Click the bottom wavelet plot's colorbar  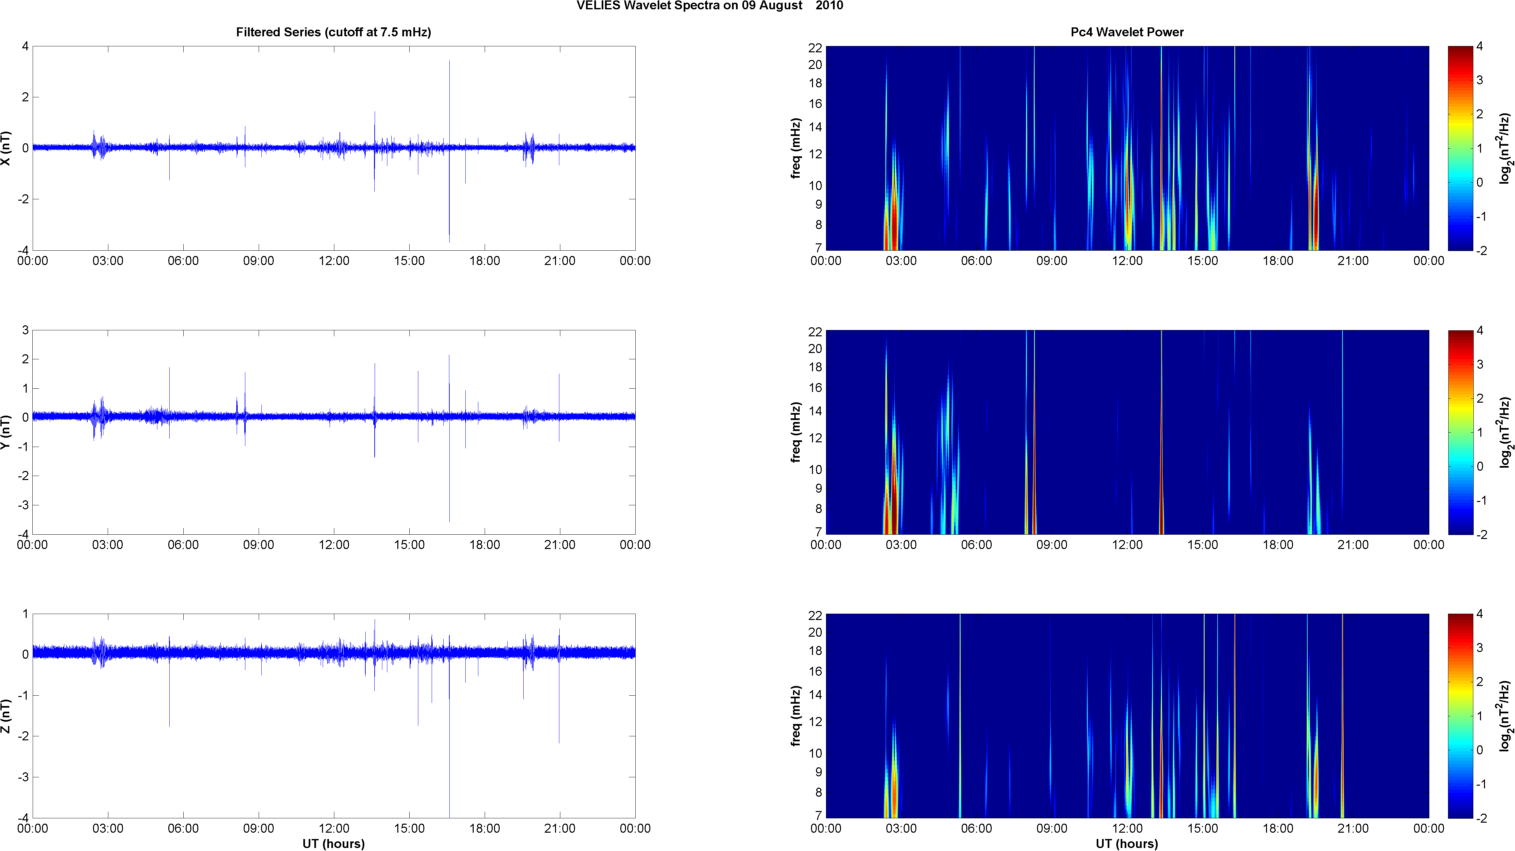click(1460, 716)
